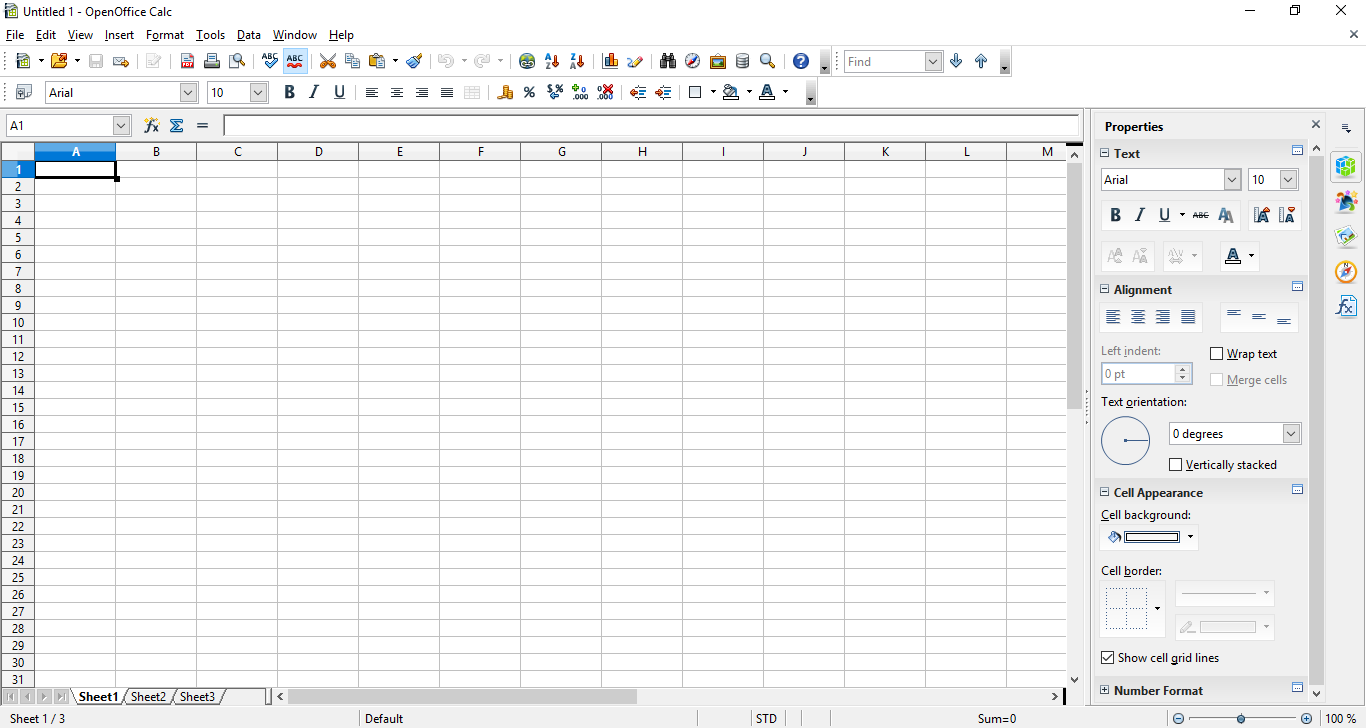Open the font name dropdown showing Arial
The width and height of the screenshot is (1366, 728).
pos(187,92)
